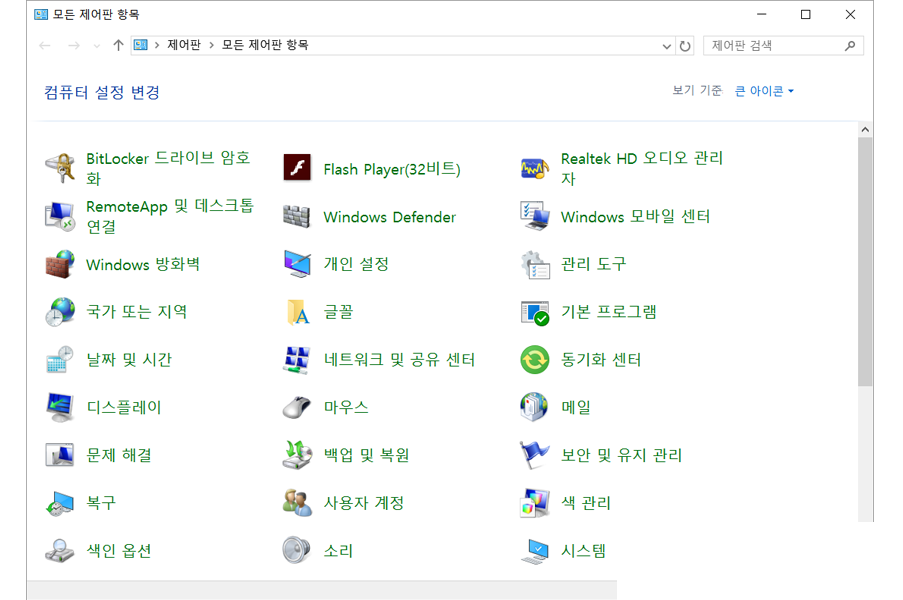Open 국가 또는 지역 globe icon
The width and height of the screenshot is (903, 600).
pos(60,312)
